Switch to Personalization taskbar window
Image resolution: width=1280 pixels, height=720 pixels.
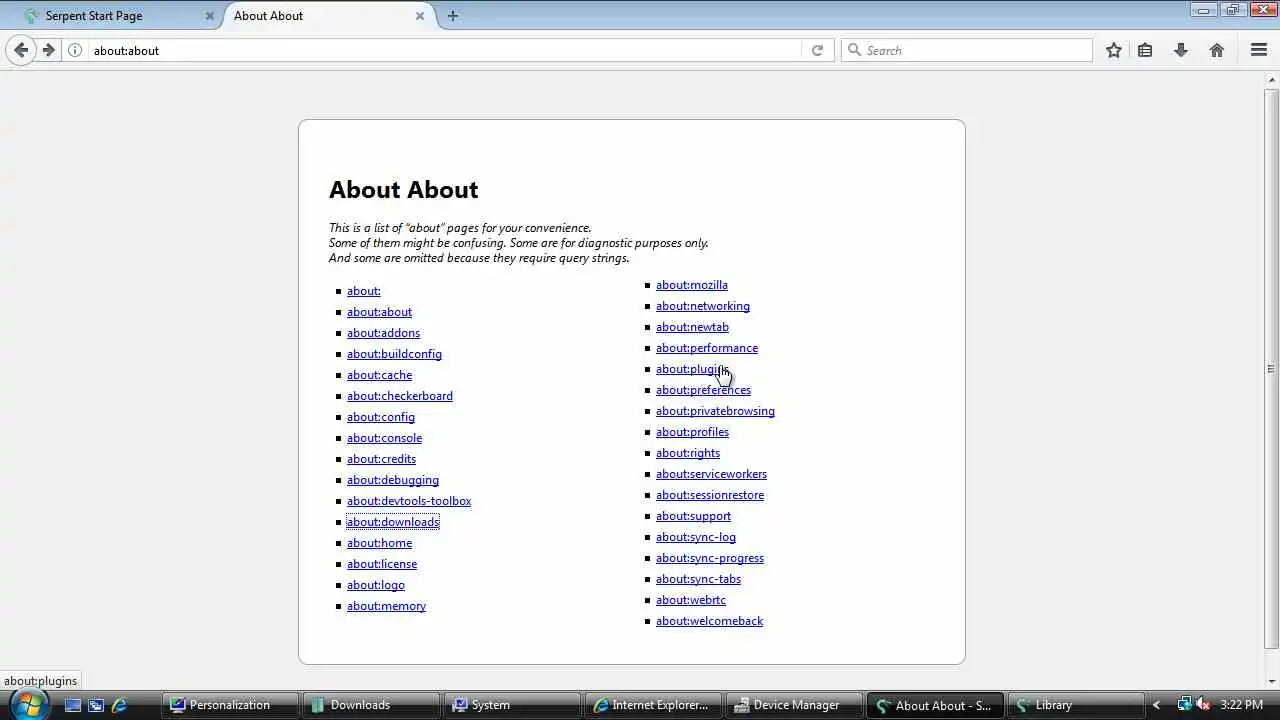[x=231, y=705]
